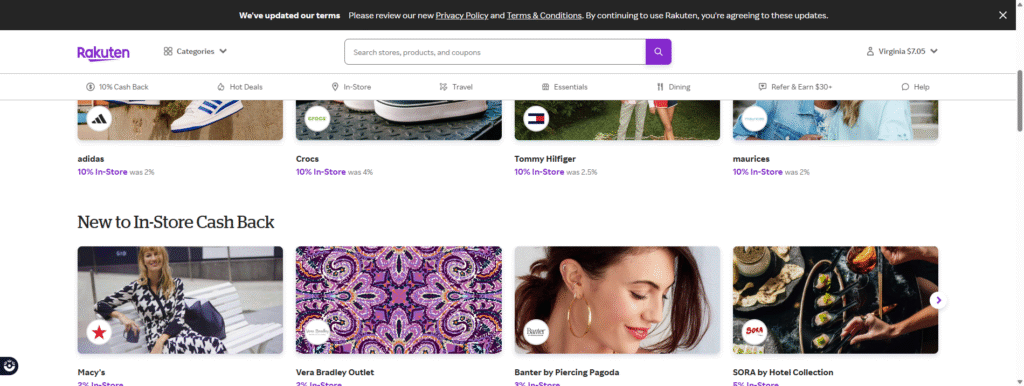Open the adidas store name
This screenshot has width=1024, height=386.
click(91, 159)
